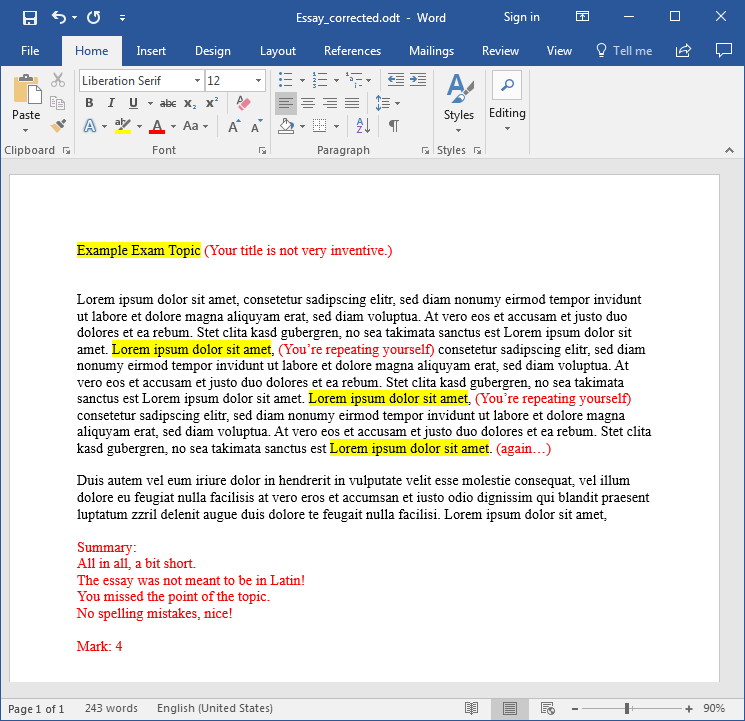Open Ribbon Display Options

582,17
